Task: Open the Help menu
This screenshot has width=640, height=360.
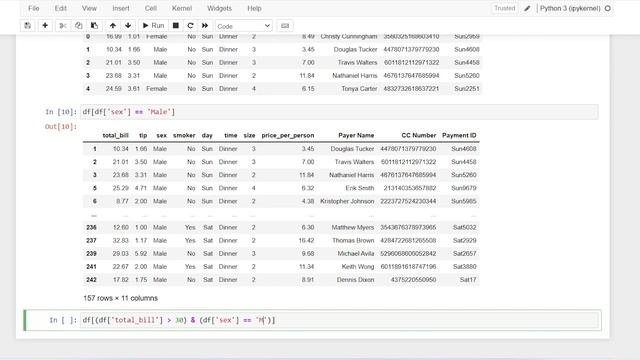Action: pos(254,8)
